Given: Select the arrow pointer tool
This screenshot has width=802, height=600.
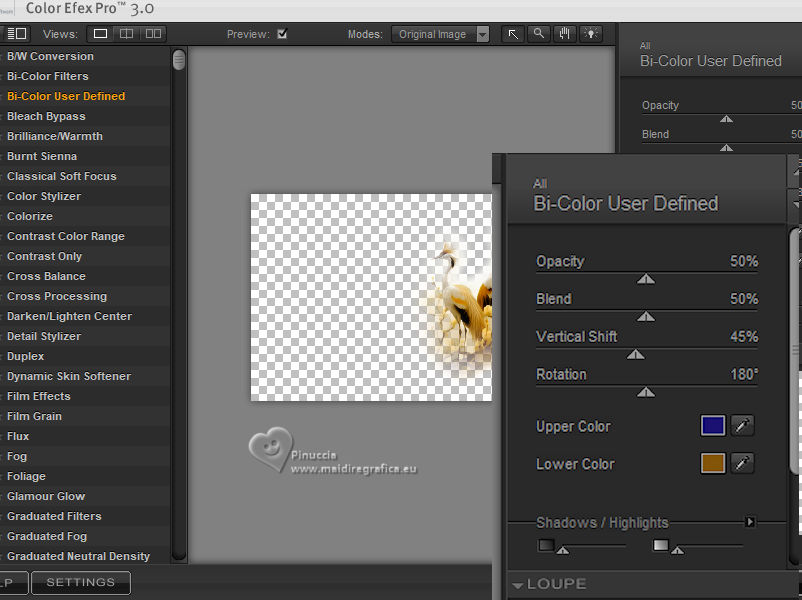Looking at the screenshot, I should (x=513, y=34).
